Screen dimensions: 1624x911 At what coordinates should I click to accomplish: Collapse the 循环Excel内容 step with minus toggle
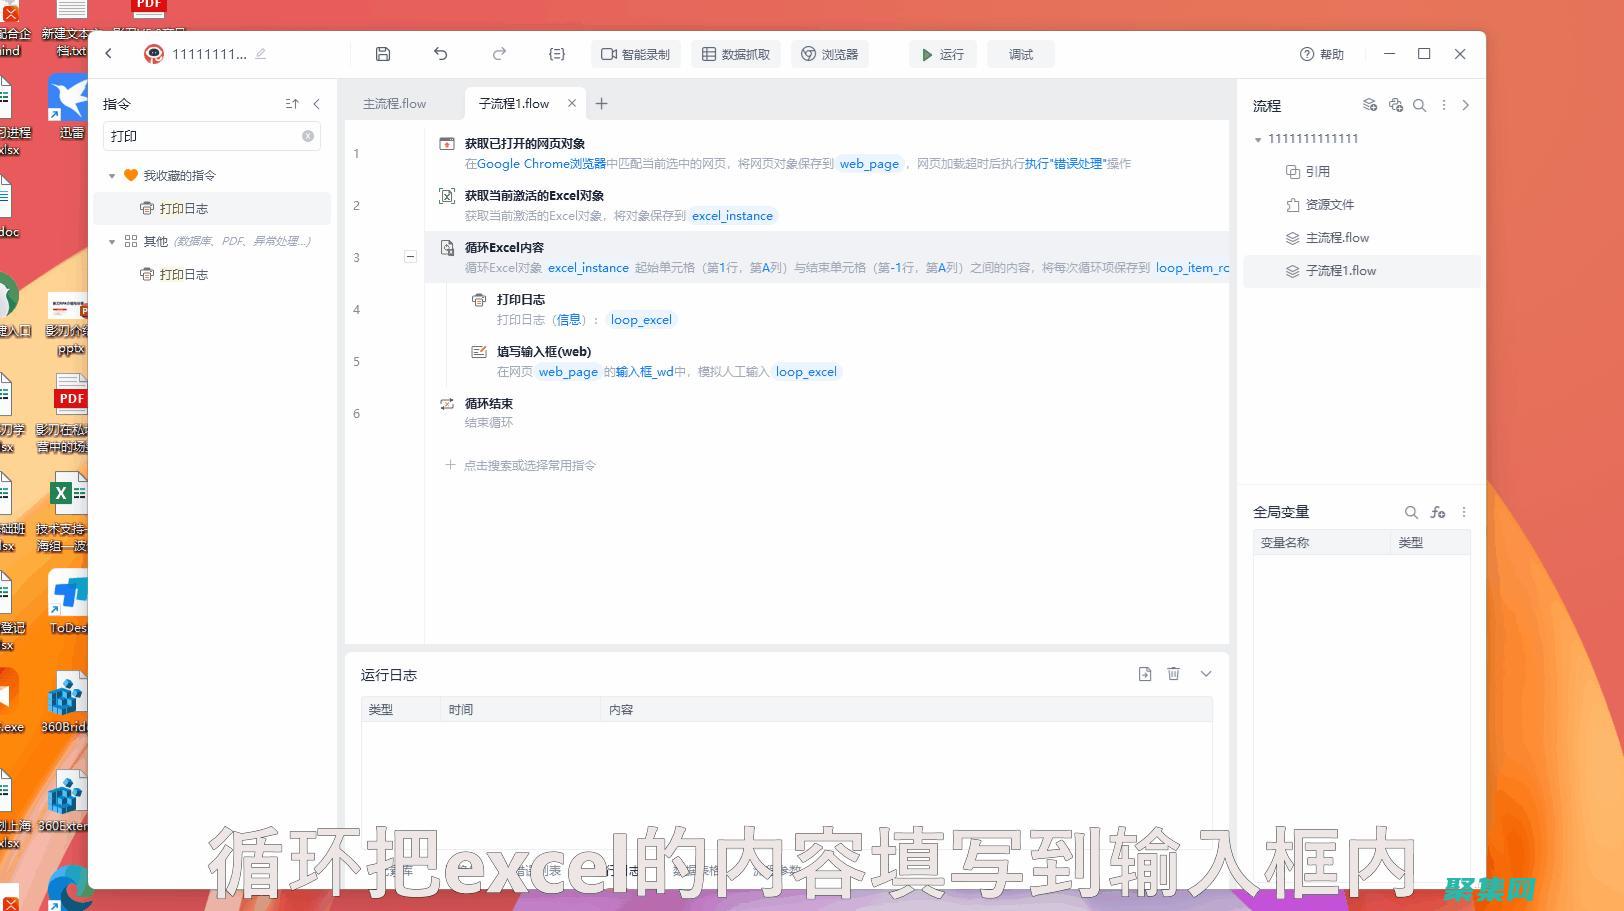[410, 257]
